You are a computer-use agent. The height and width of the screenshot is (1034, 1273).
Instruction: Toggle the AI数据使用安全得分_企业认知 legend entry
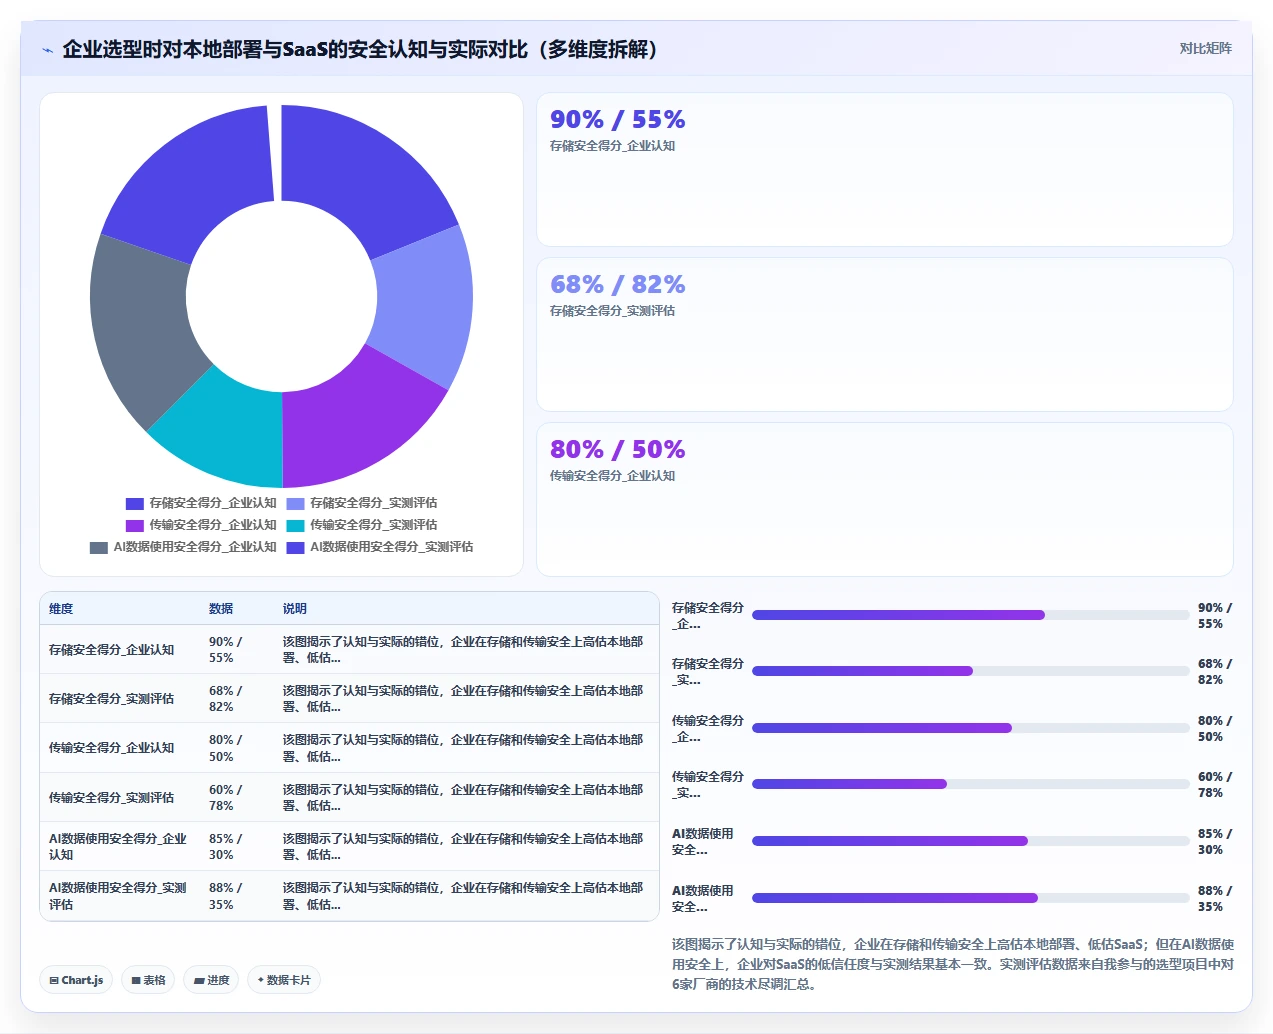[x=183, y=547]
